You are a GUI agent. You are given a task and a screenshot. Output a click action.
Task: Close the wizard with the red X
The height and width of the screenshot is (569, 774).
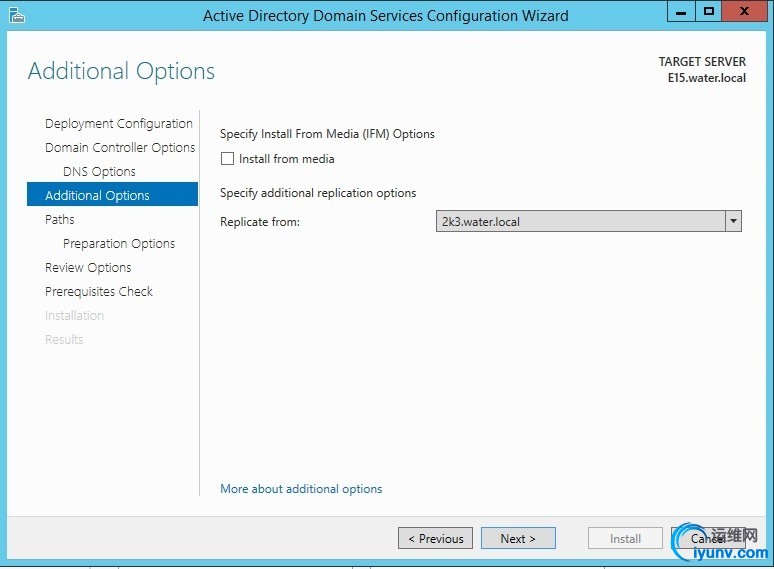(x=743, y=11)
